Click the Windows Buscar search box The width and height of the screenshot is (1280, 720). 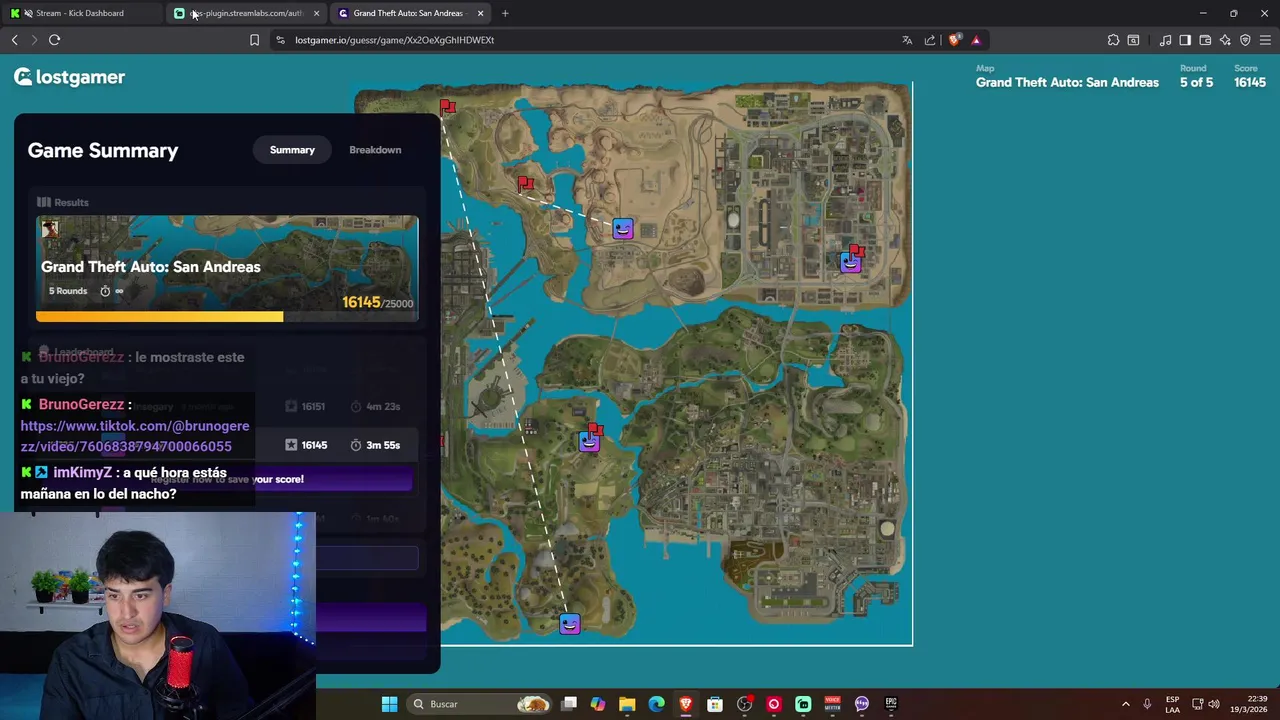pos(480,704)
